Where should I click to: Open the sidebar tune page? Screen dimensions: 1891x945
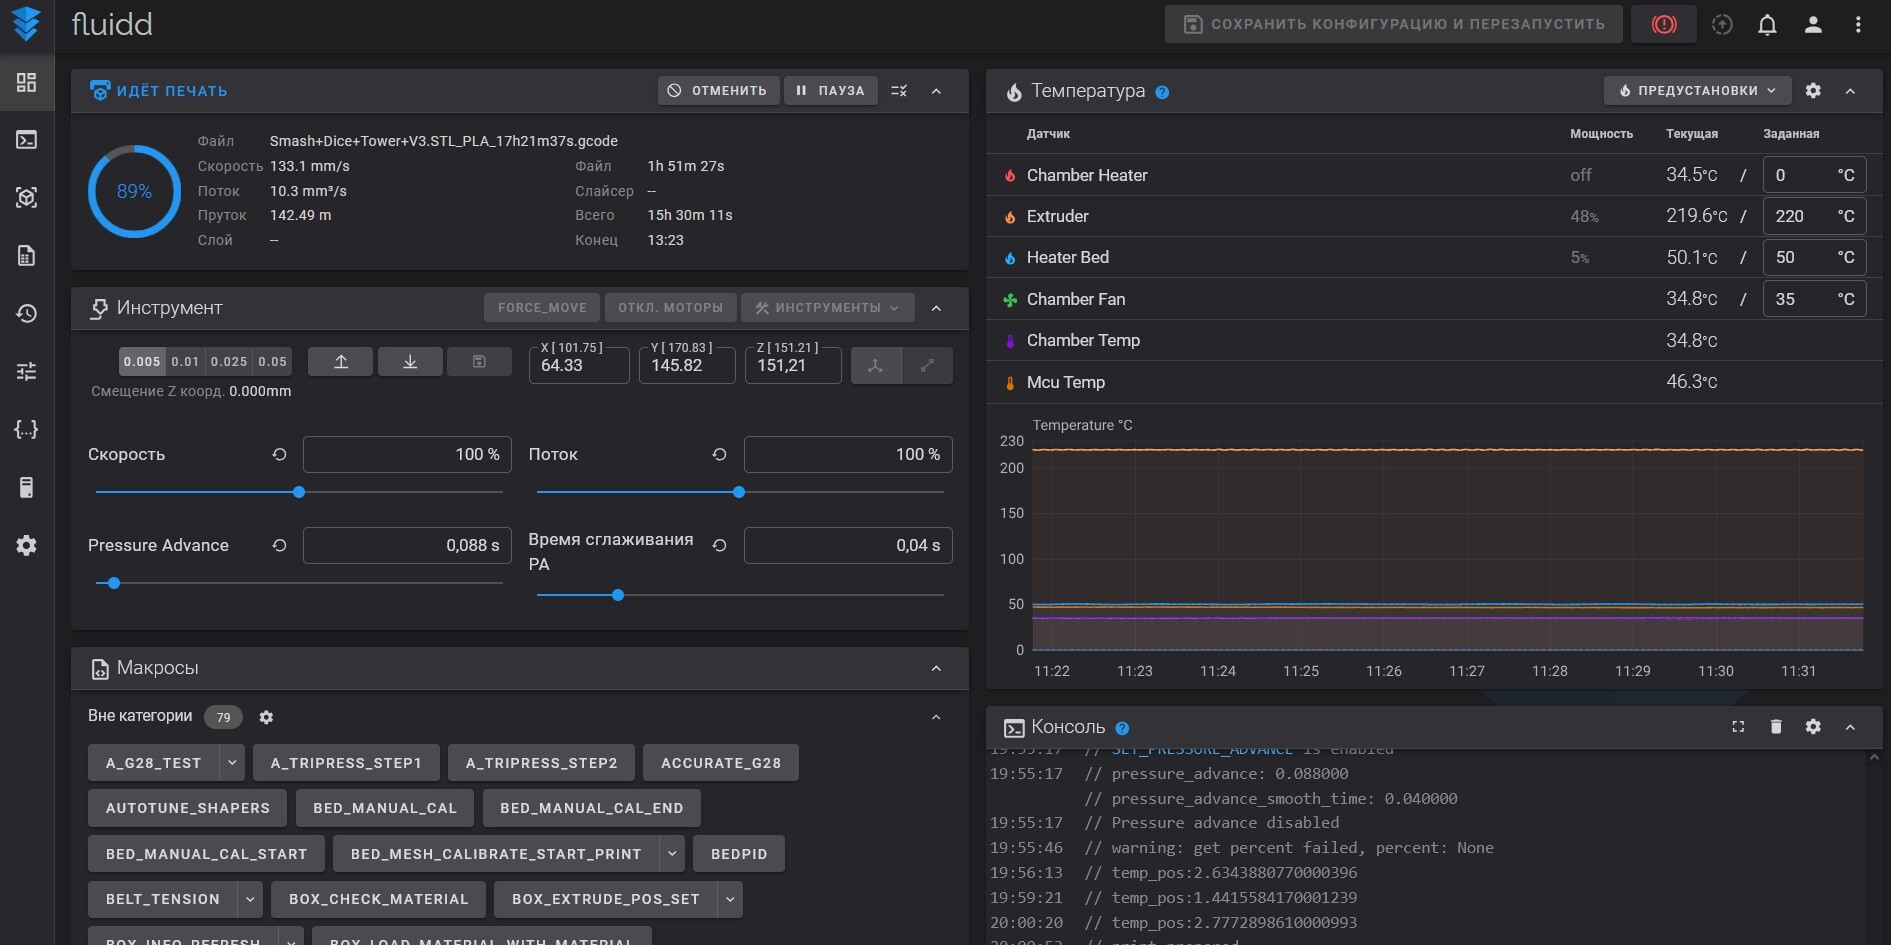[x=27, y=372]
